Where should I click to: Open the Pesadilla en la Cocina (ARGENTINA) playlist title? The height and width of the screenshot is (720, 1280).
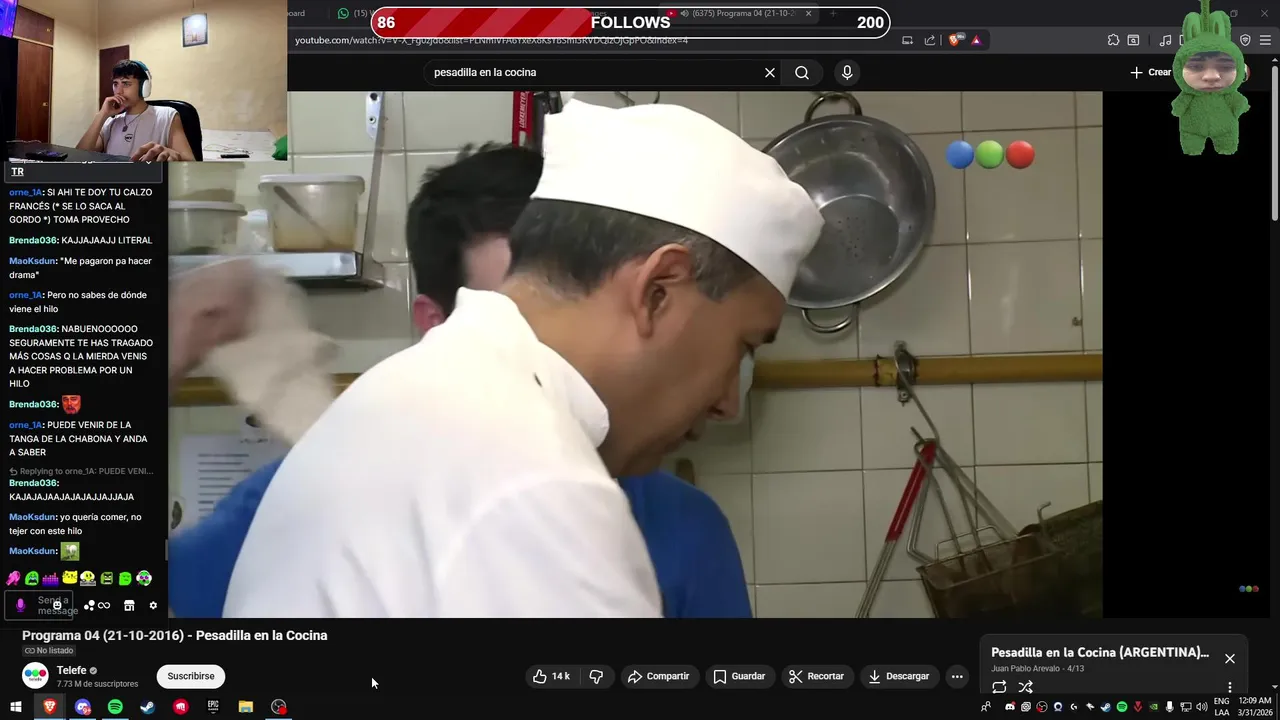click(1100, 653)
